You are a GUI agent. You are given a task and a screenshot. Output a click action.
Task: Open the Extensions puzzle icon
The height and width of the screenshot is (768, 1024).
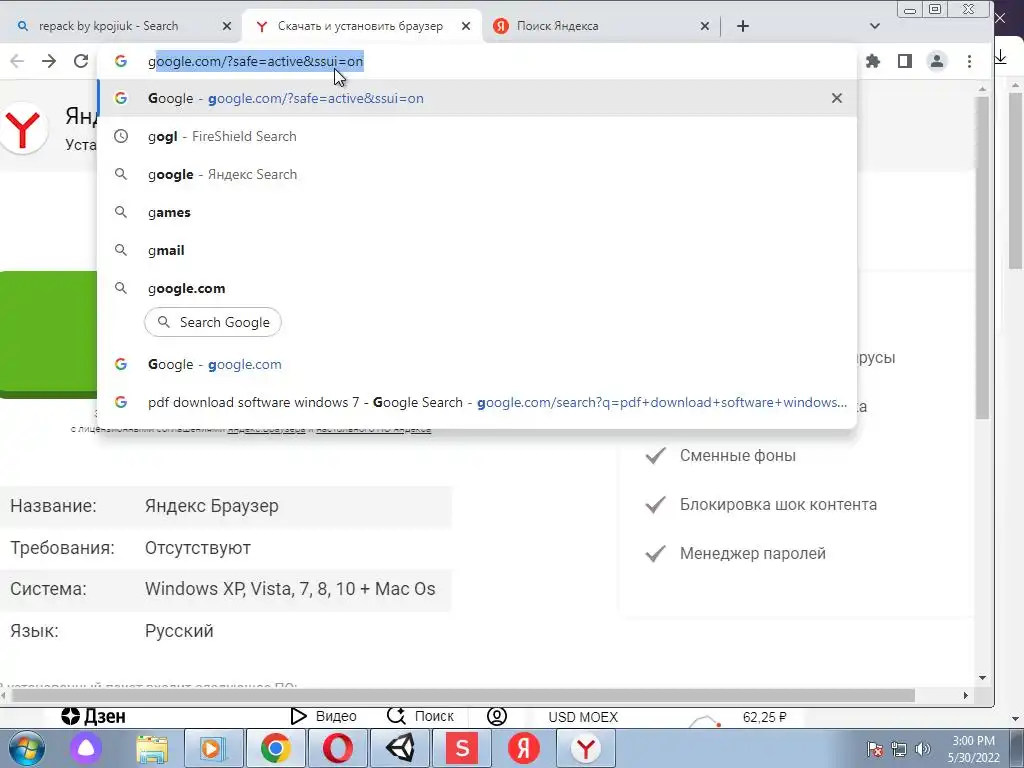pos(872,61)
